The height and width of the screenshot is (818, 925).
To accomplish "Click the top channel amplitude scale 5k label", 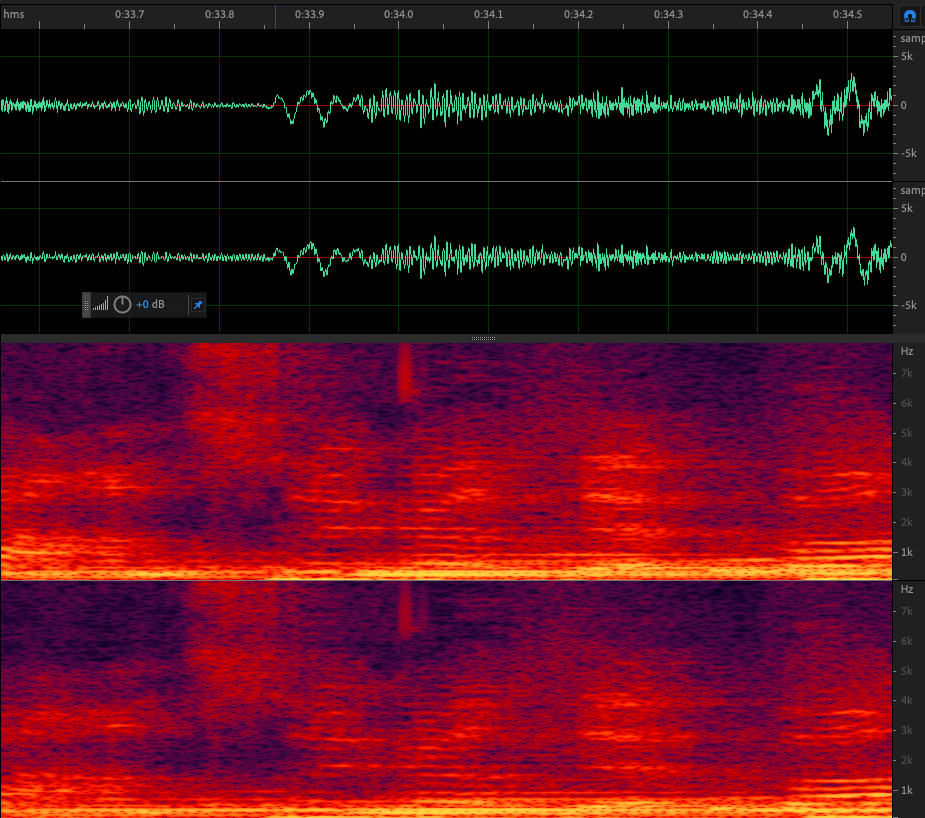I will 907,57.
